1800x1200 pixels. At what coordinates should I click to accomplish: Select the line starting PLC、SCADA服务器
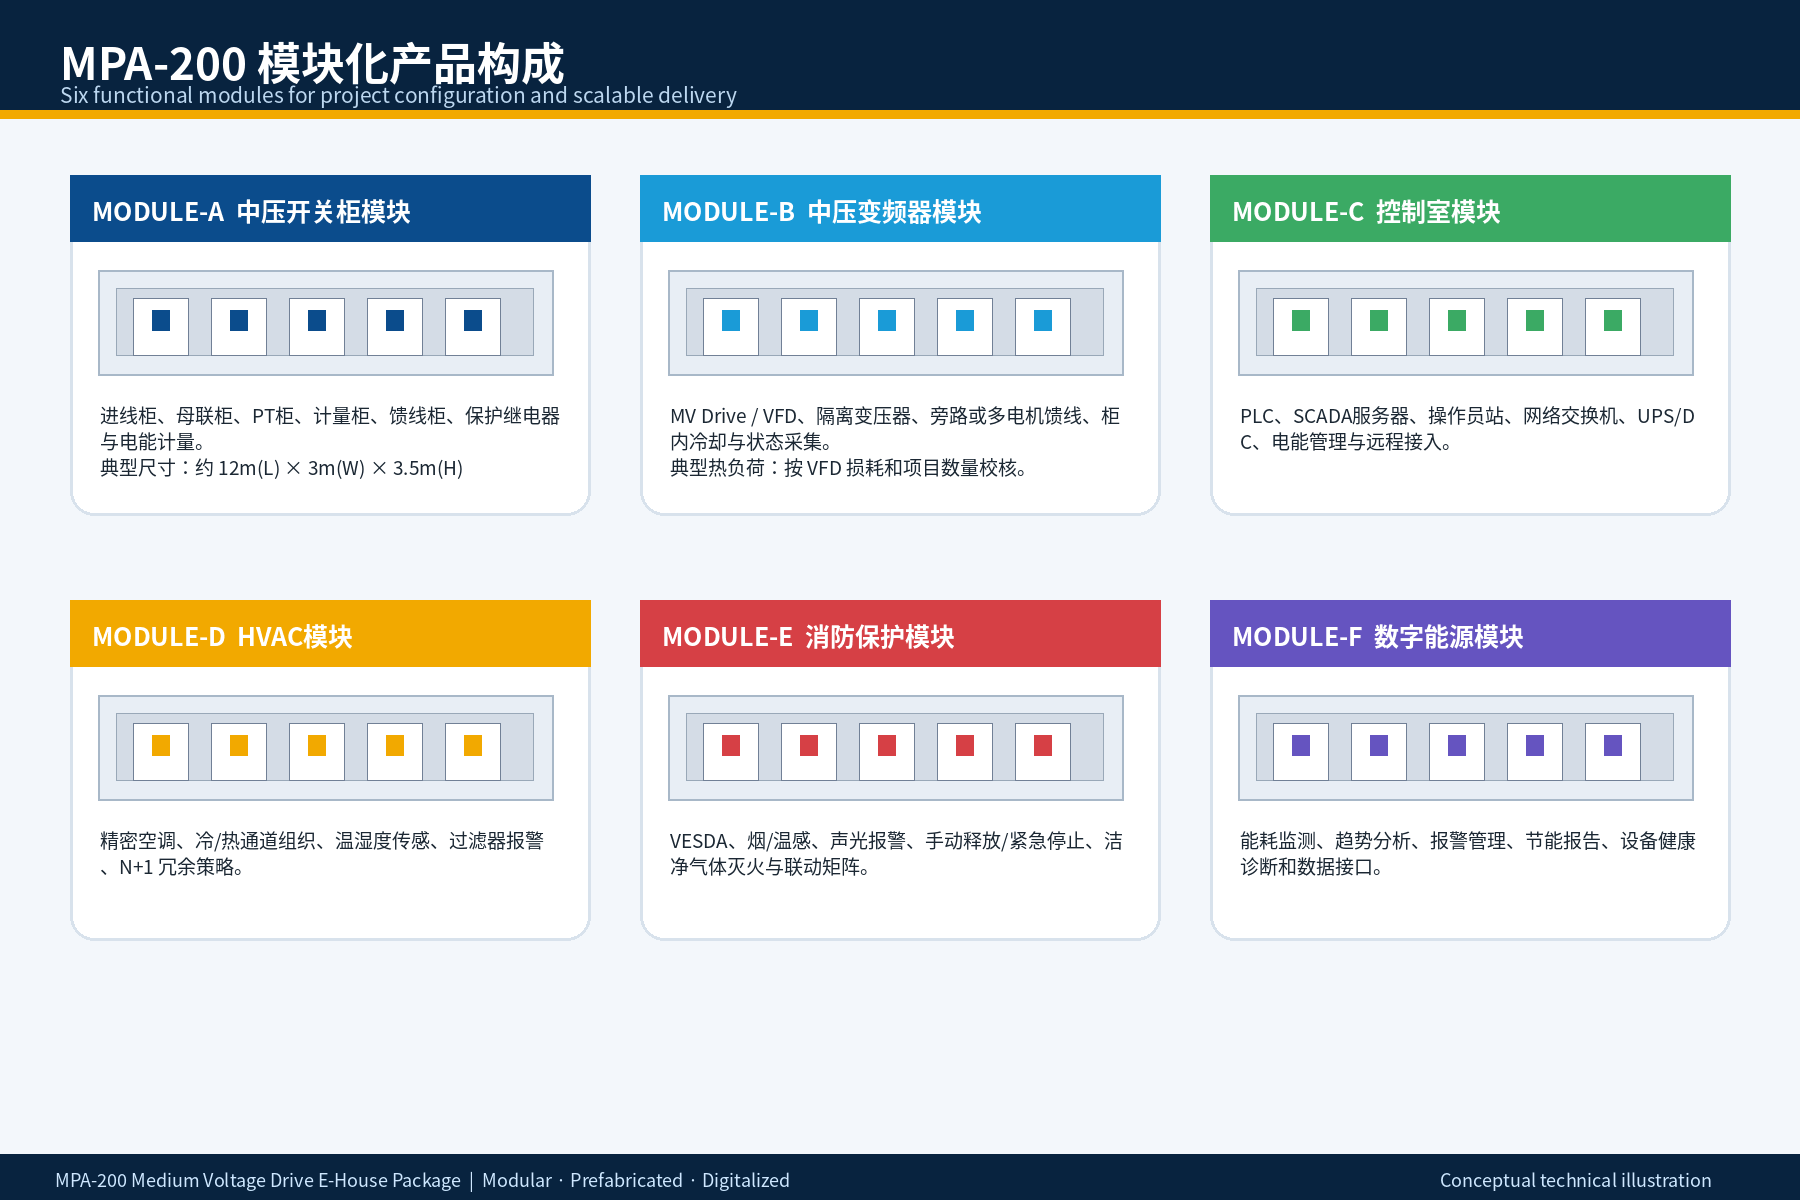pyautogui.click(x=1467, y=416)
